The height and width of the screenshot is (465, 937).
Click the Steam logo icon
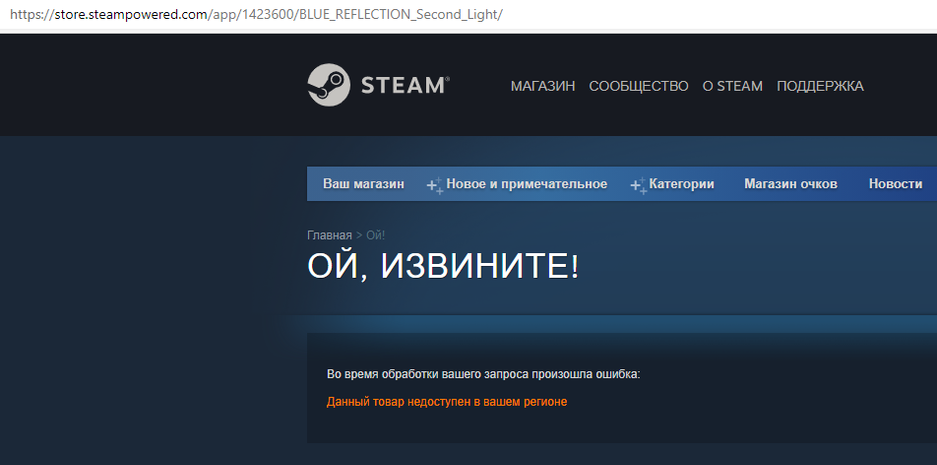coord(328,85)
